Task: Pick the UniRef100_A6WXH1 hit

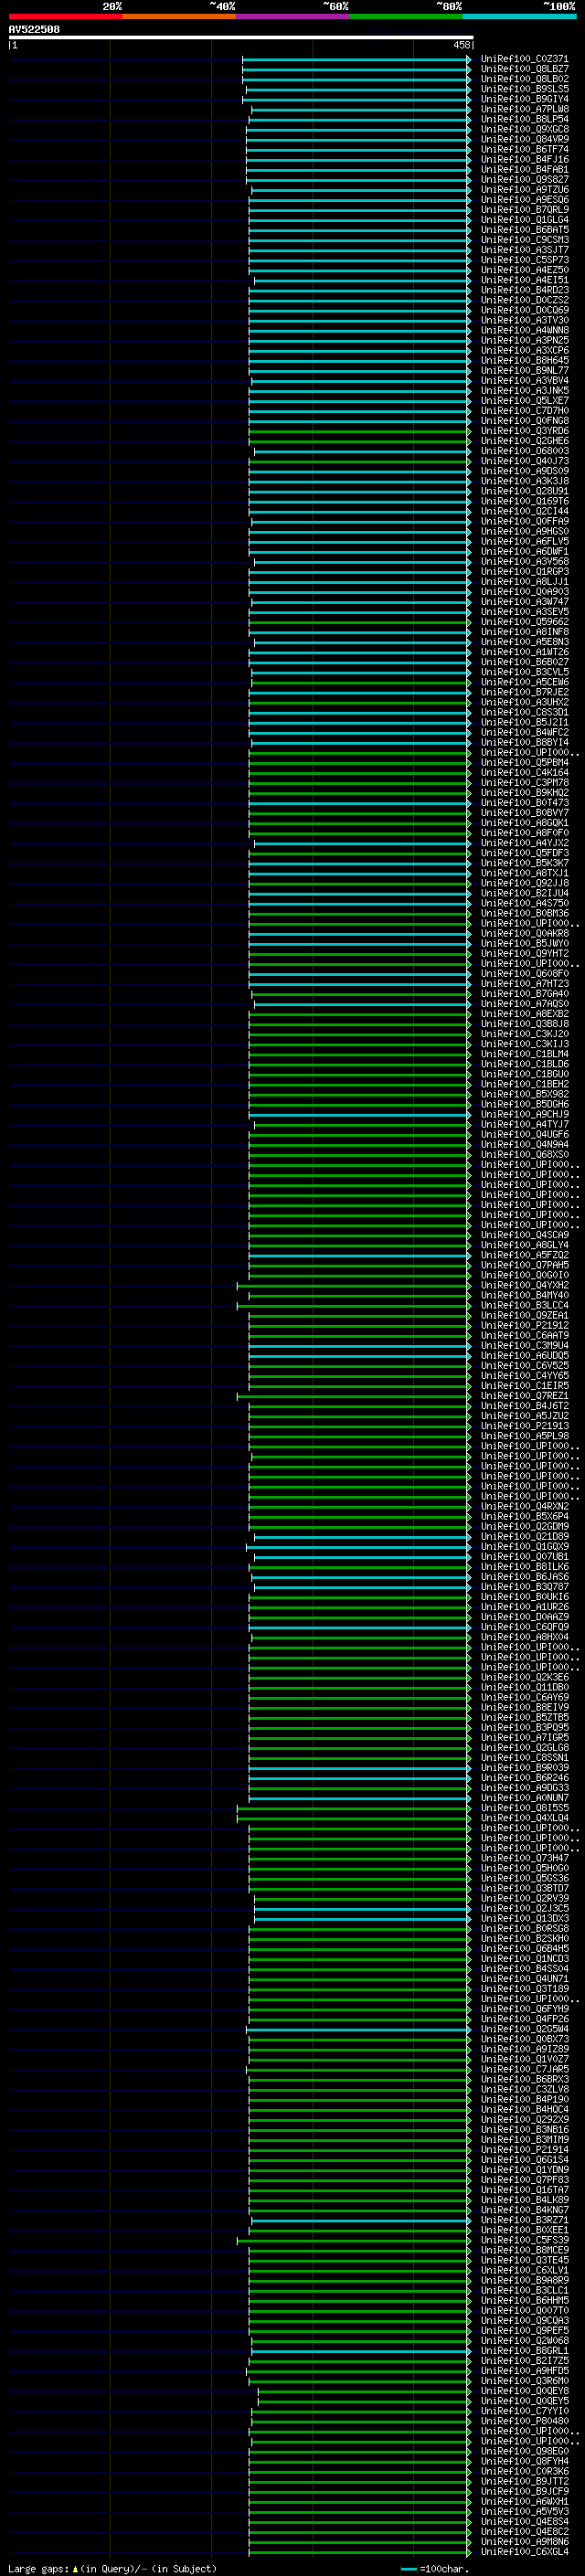Action: (524, 2501)
